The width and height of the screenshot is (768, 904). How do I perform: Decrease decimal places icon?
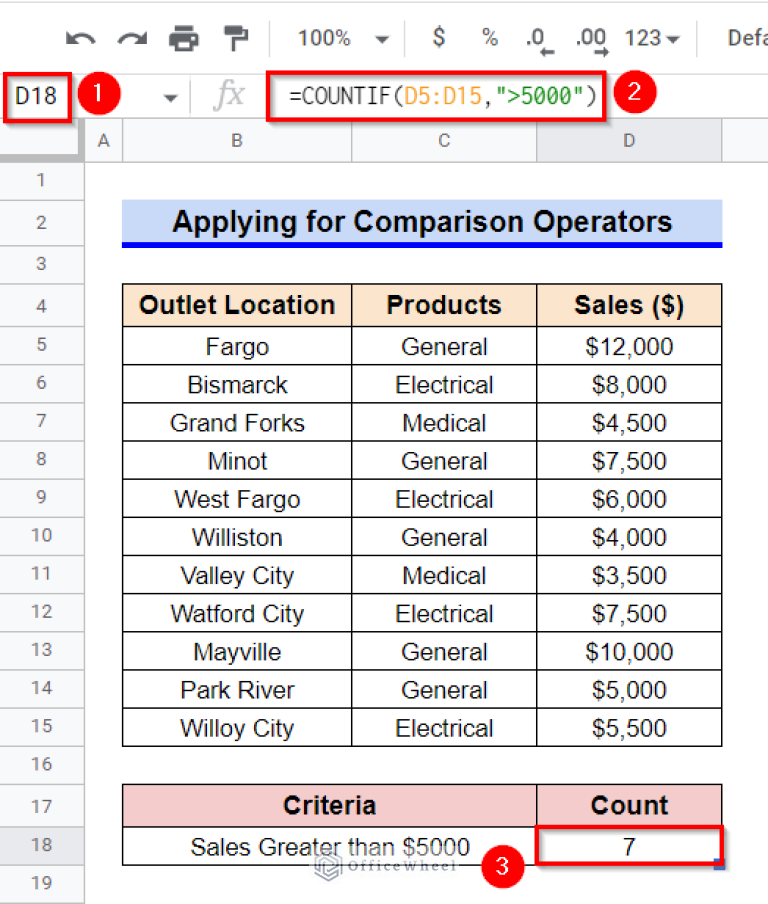[540, 39]
